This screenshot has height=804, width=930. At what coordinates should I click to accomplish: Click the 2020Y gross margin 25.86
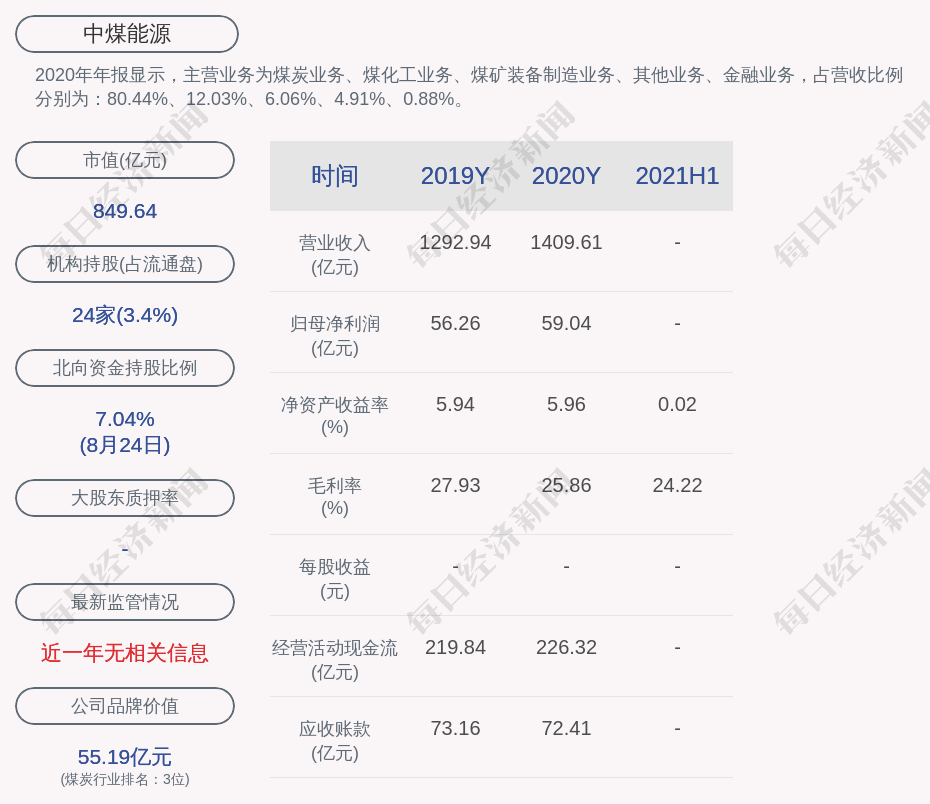pyautogui.click(x=566, y=486)
